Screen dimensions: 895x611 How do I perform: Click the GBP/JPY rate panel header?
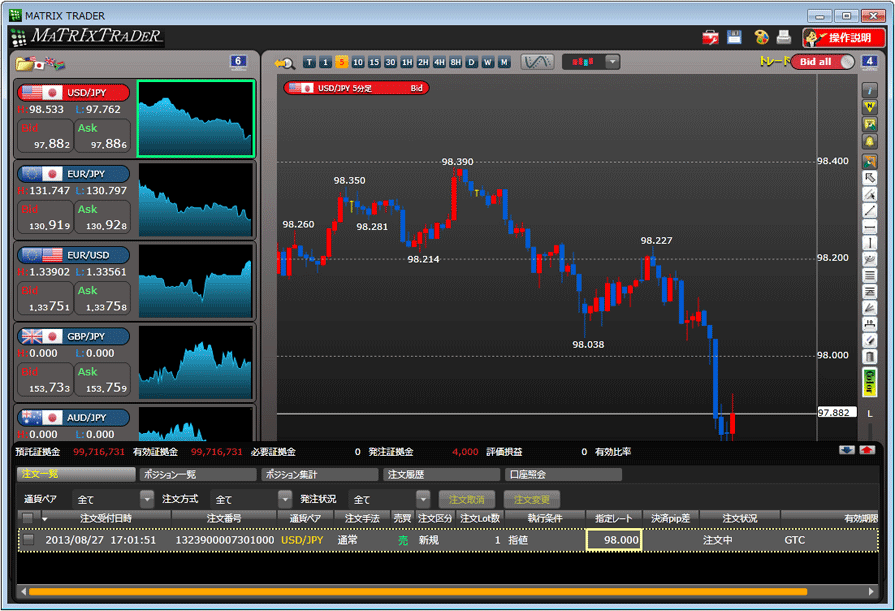coord(74,336)
